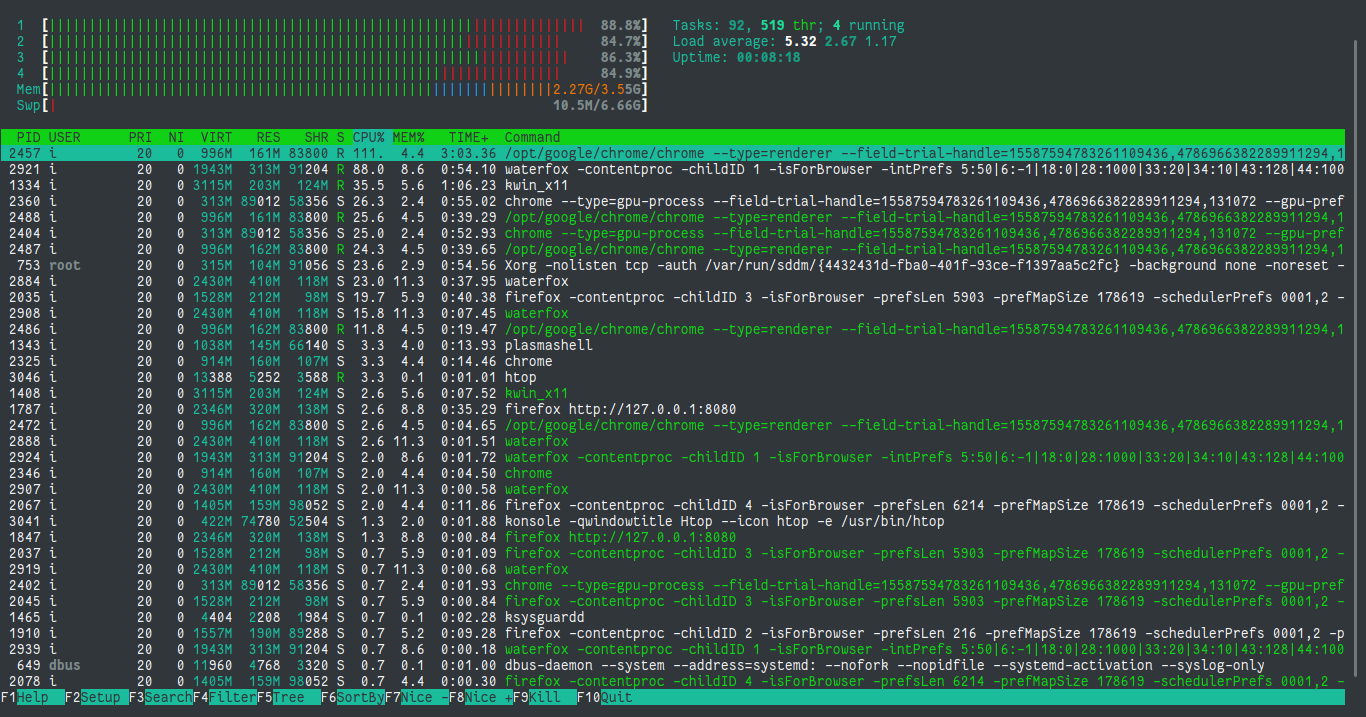Sort by the CPU% column header
The height and width of the screenshot is (717, 1366).
pos(368,137)
